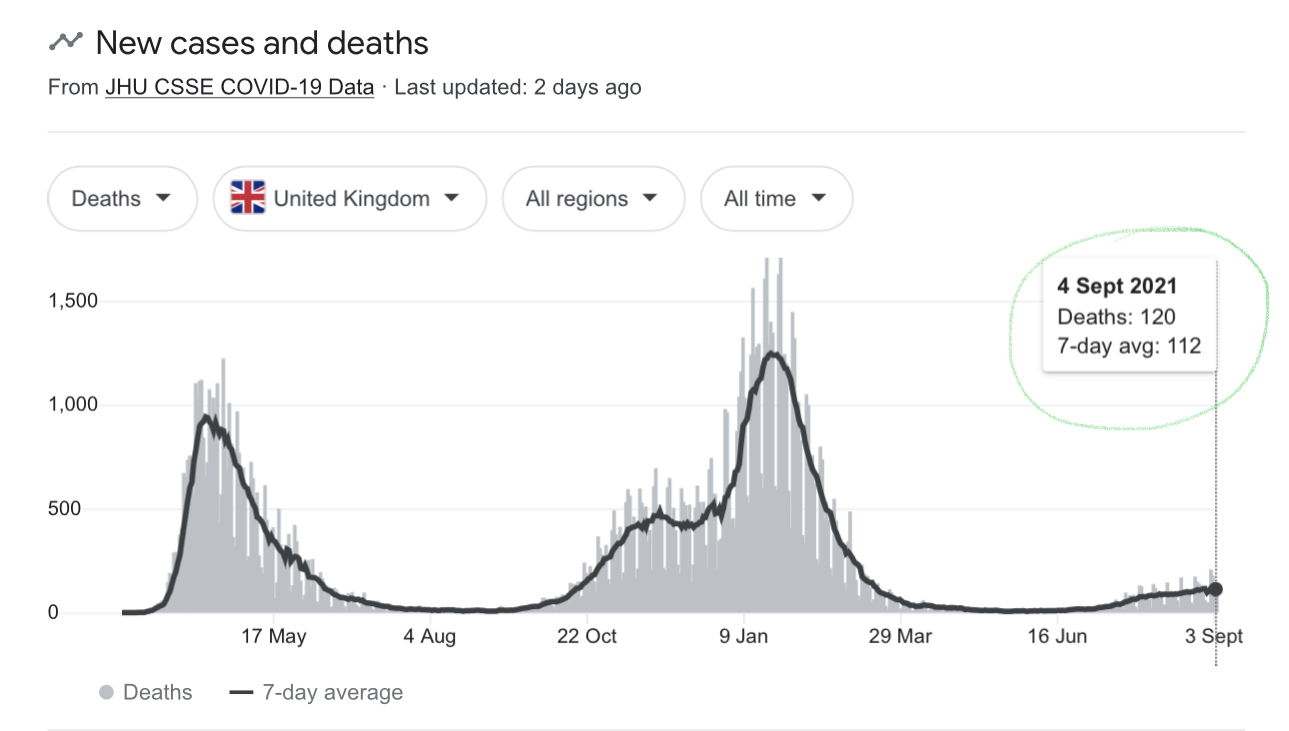Click the 7-day average legend label

point(332,692)
